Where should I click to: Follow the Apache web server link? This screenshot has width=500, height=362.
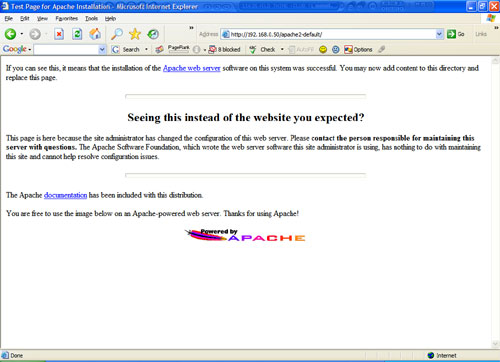pos(192,68)
